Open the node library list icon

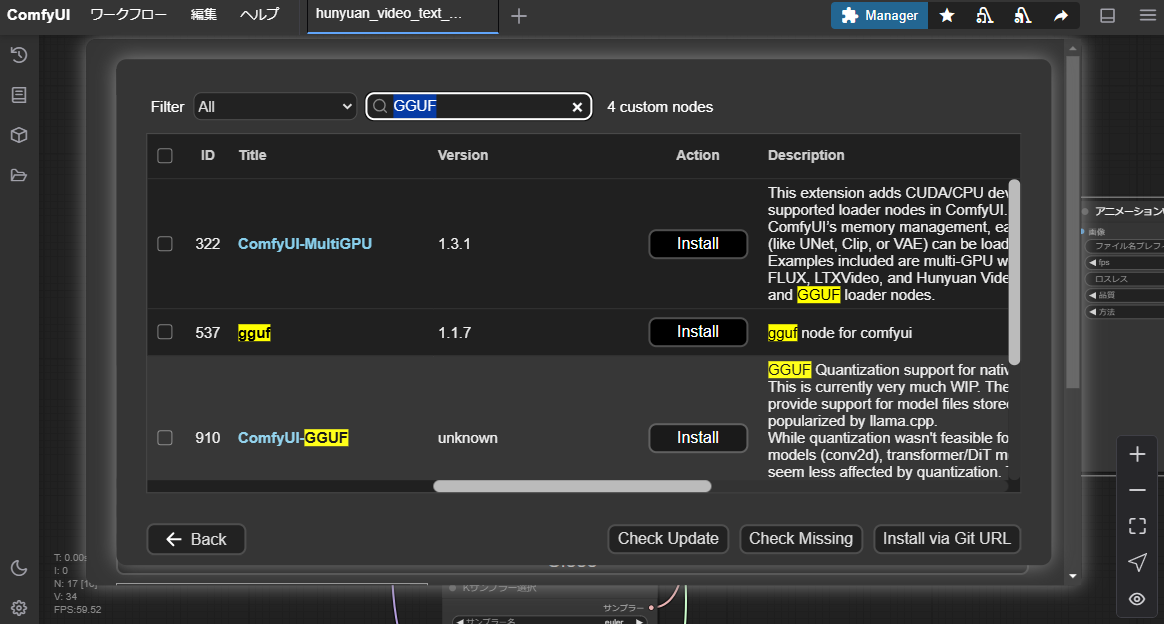19,95
